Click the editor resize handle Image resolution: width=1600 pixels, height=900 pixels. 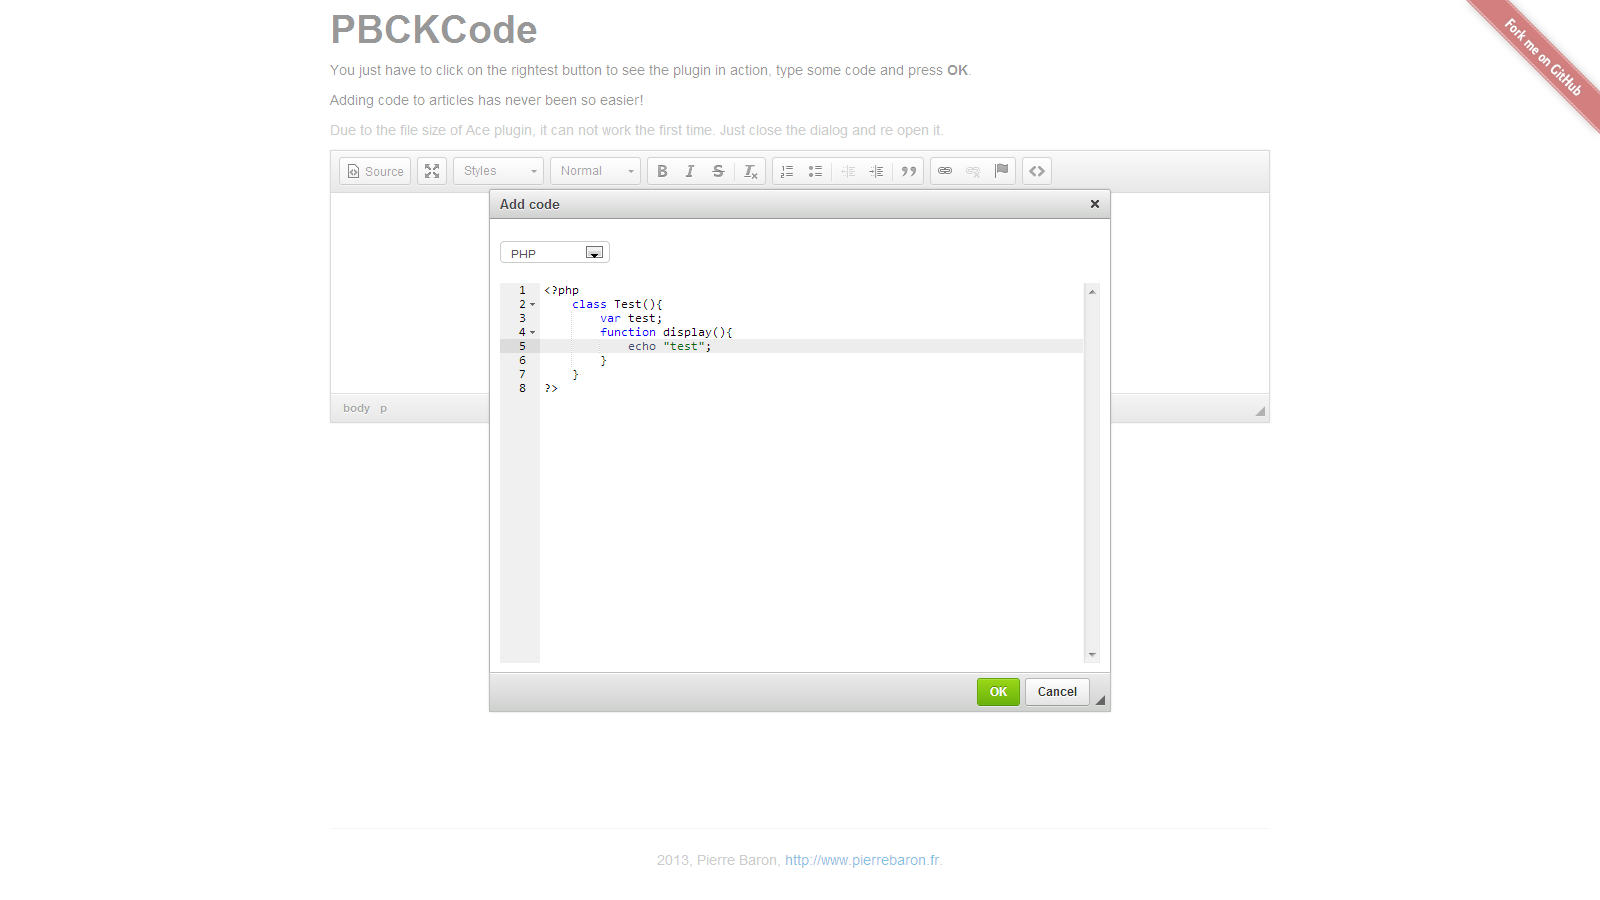click(1260, 411)
